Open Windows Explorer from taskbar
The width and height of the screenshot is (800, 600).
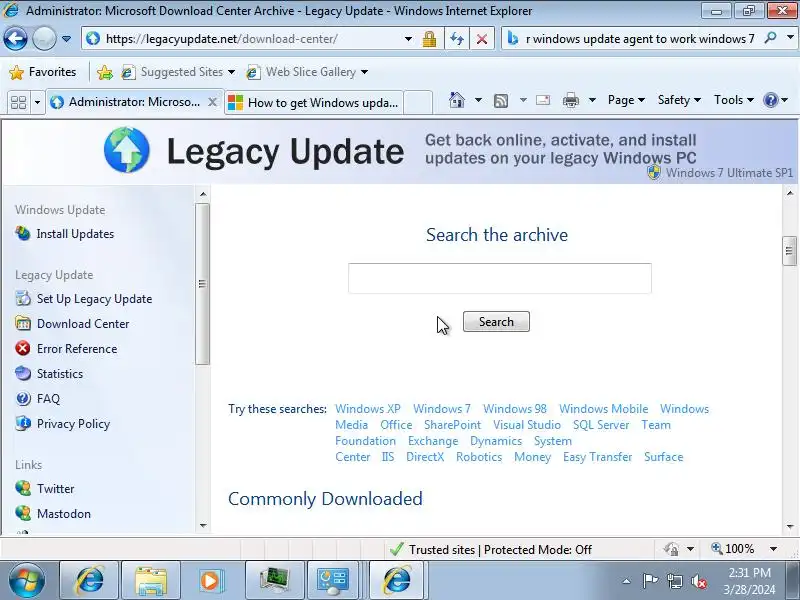[x=151, y=580]
